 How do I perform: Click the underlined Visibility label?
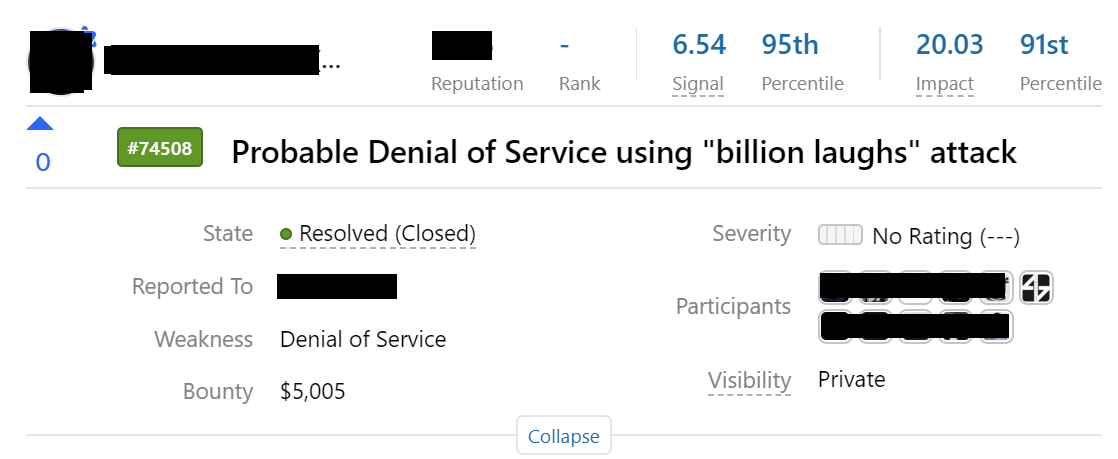pyautogui.click(x=749, y=380)
